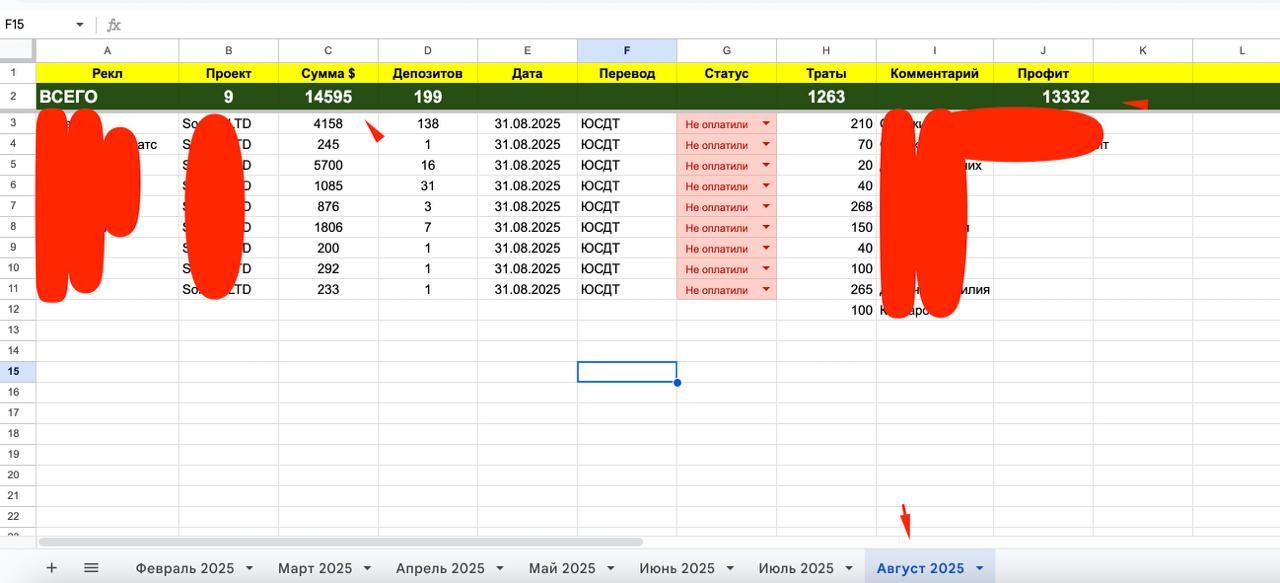Viewport: 1280px width, 583px height.
Task: Click the horizontal scrollbar
Action: pyautogui.click(x=340, y=542)
